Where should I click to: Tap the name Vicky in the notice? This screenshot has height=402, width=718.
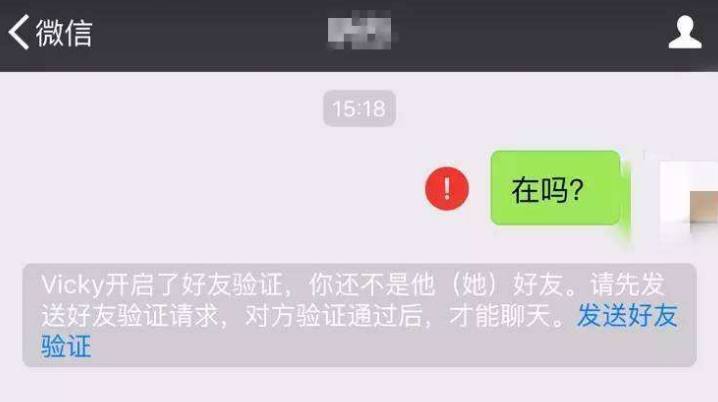(x=73, y=285)
